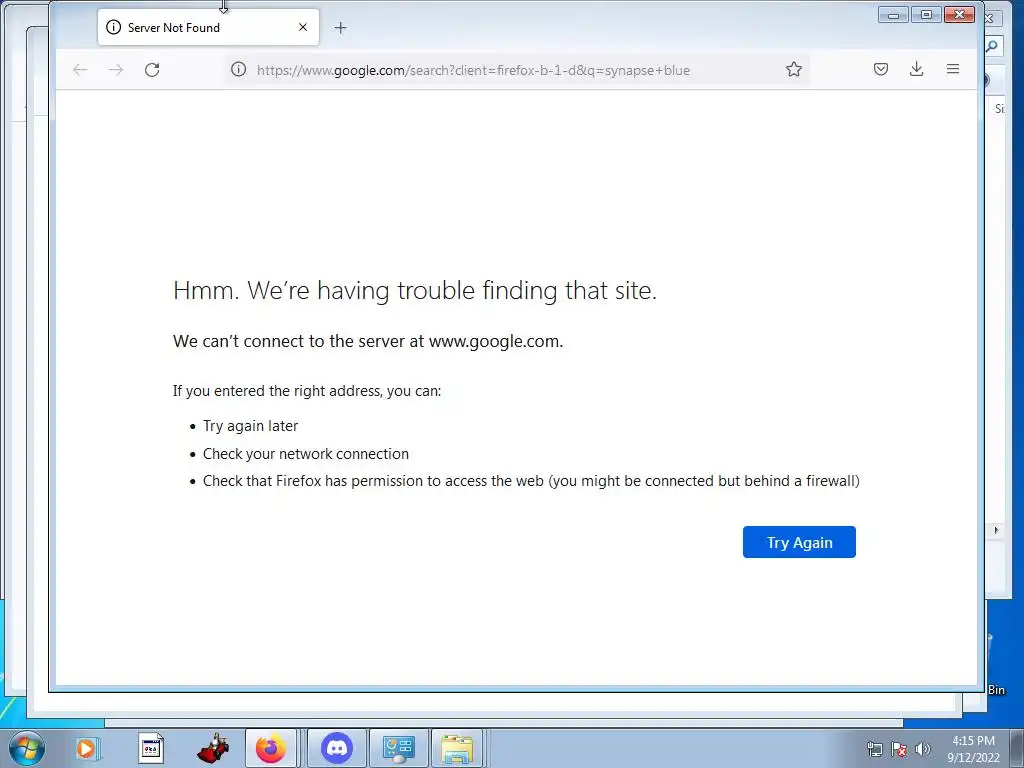Open the Windows Start menu orb
Viewport: 1024px width, 768px height.
(x=27, y=748)
